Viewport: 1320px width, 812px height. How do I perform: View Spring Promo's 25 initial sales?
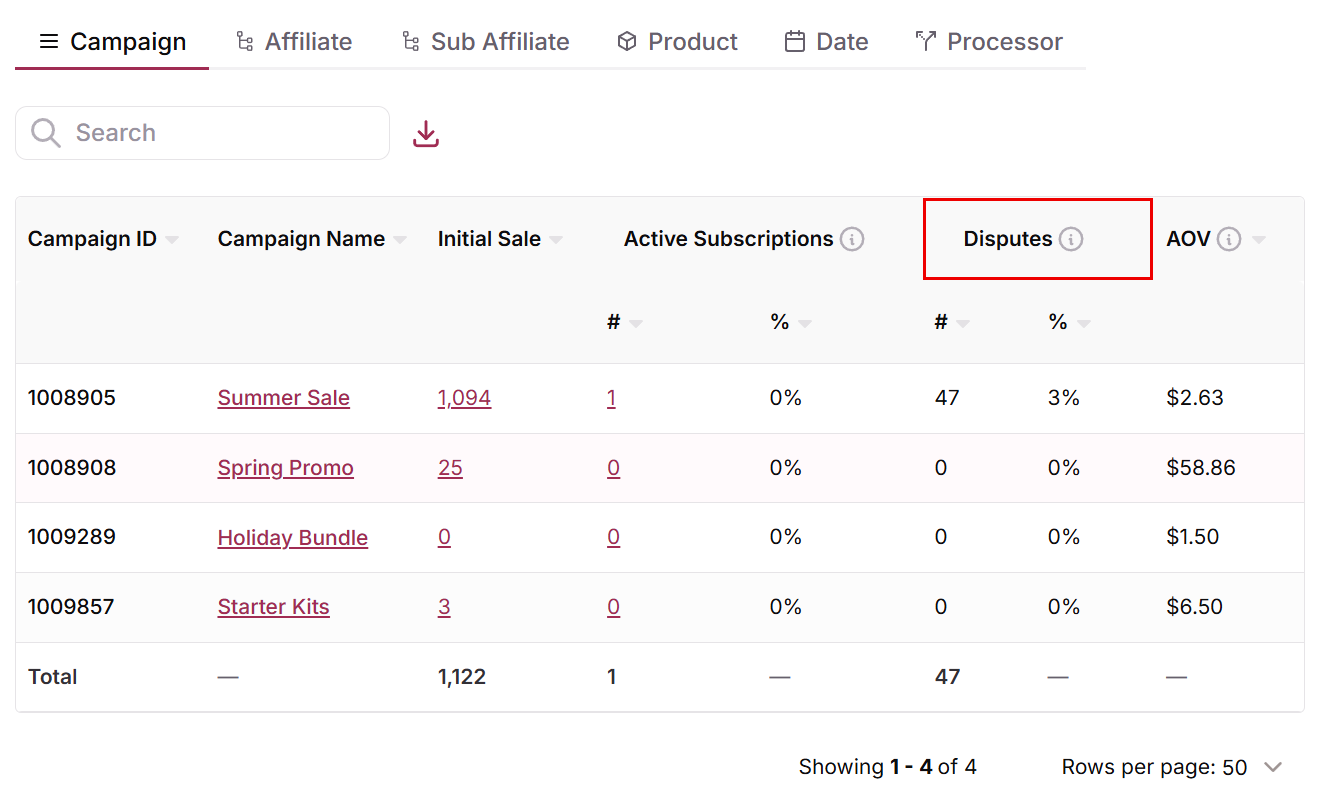[450, 468]
